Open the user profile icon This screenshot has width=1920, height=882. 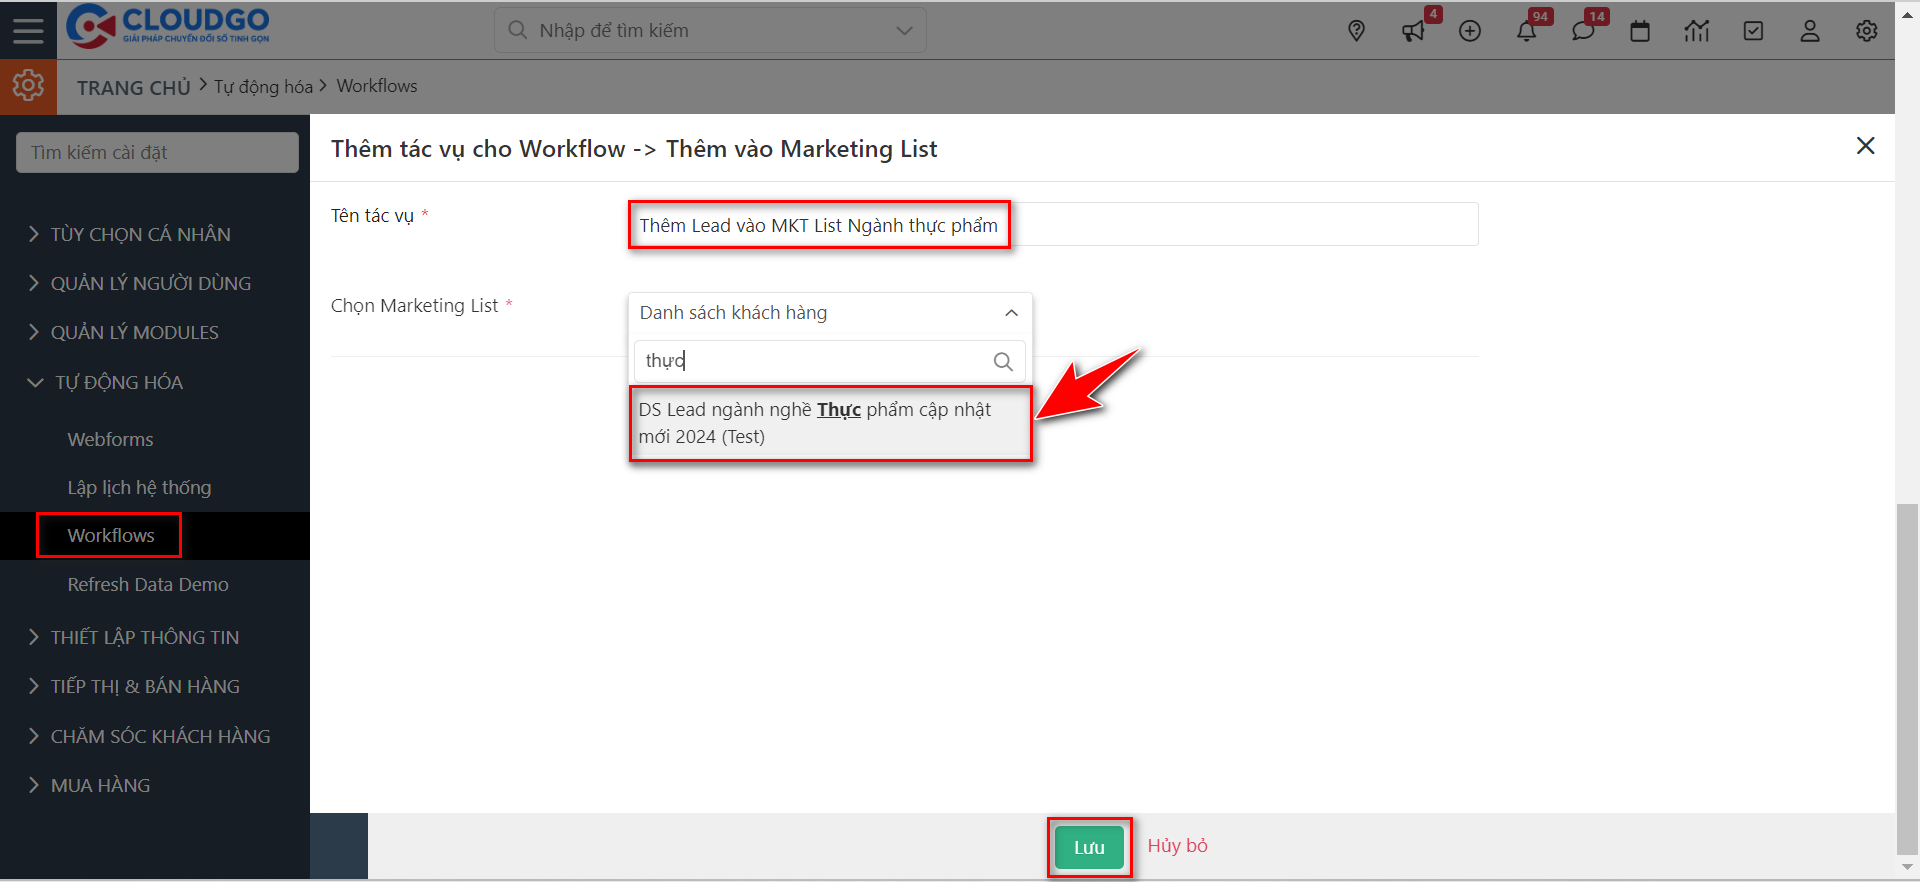pos(1810,31)
